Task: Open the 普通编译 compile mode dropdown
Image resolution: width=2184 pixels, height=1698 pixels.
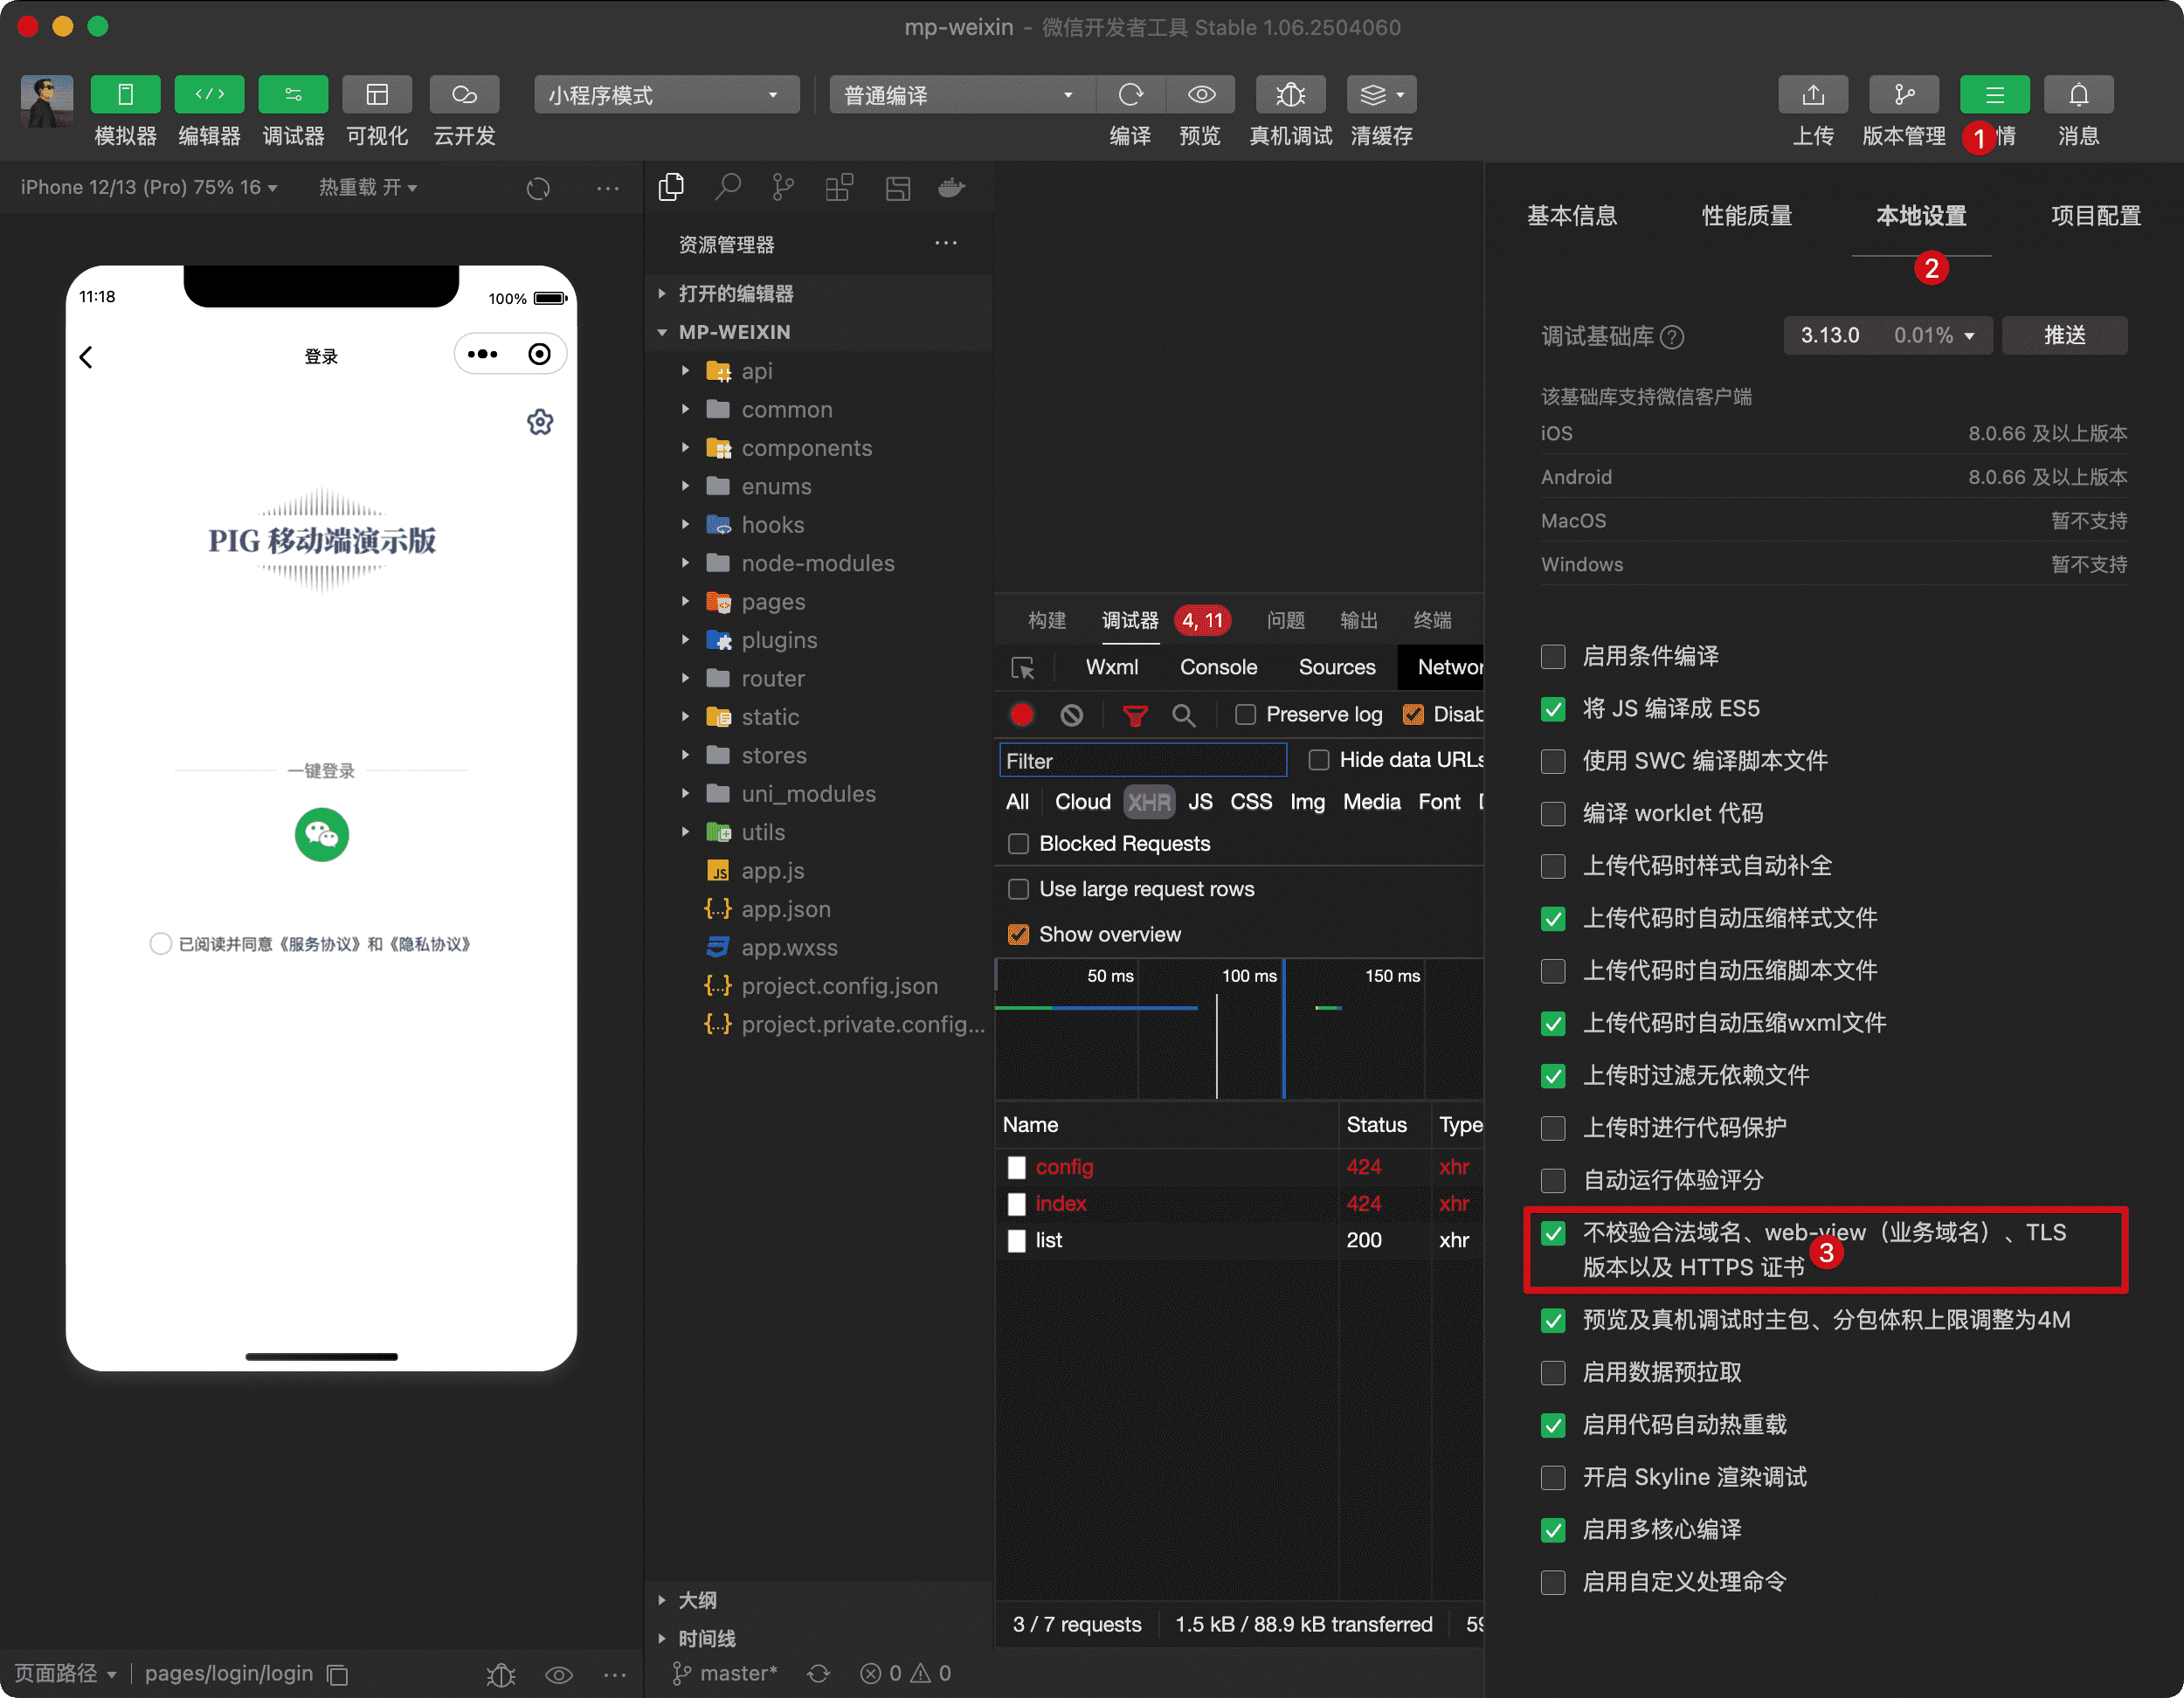Action: pos(960,94)
